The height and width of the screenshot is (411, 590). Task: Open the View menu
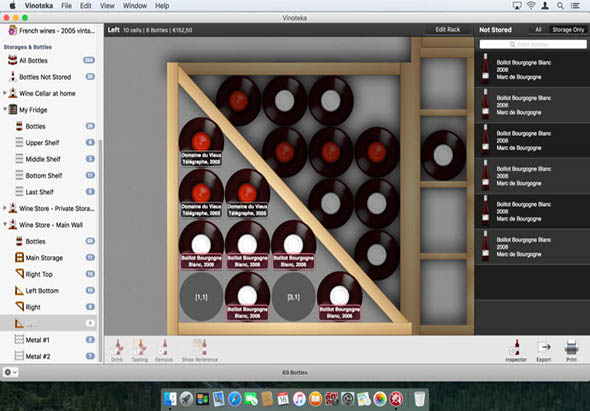click(107, 6)
